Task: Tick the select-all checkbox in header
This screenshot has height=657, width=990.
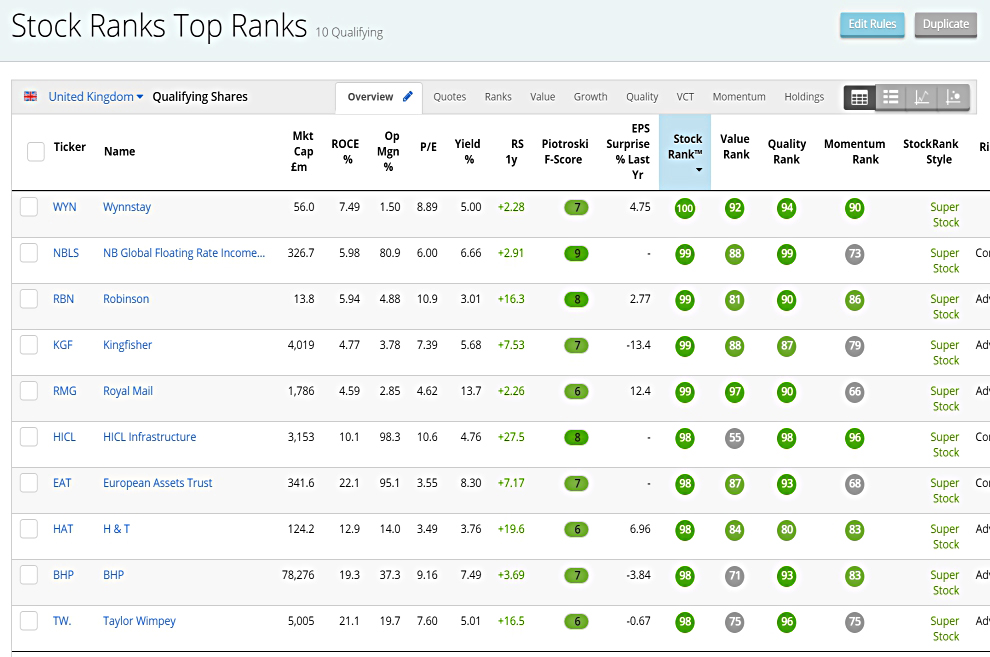Action: pos(36,151)
